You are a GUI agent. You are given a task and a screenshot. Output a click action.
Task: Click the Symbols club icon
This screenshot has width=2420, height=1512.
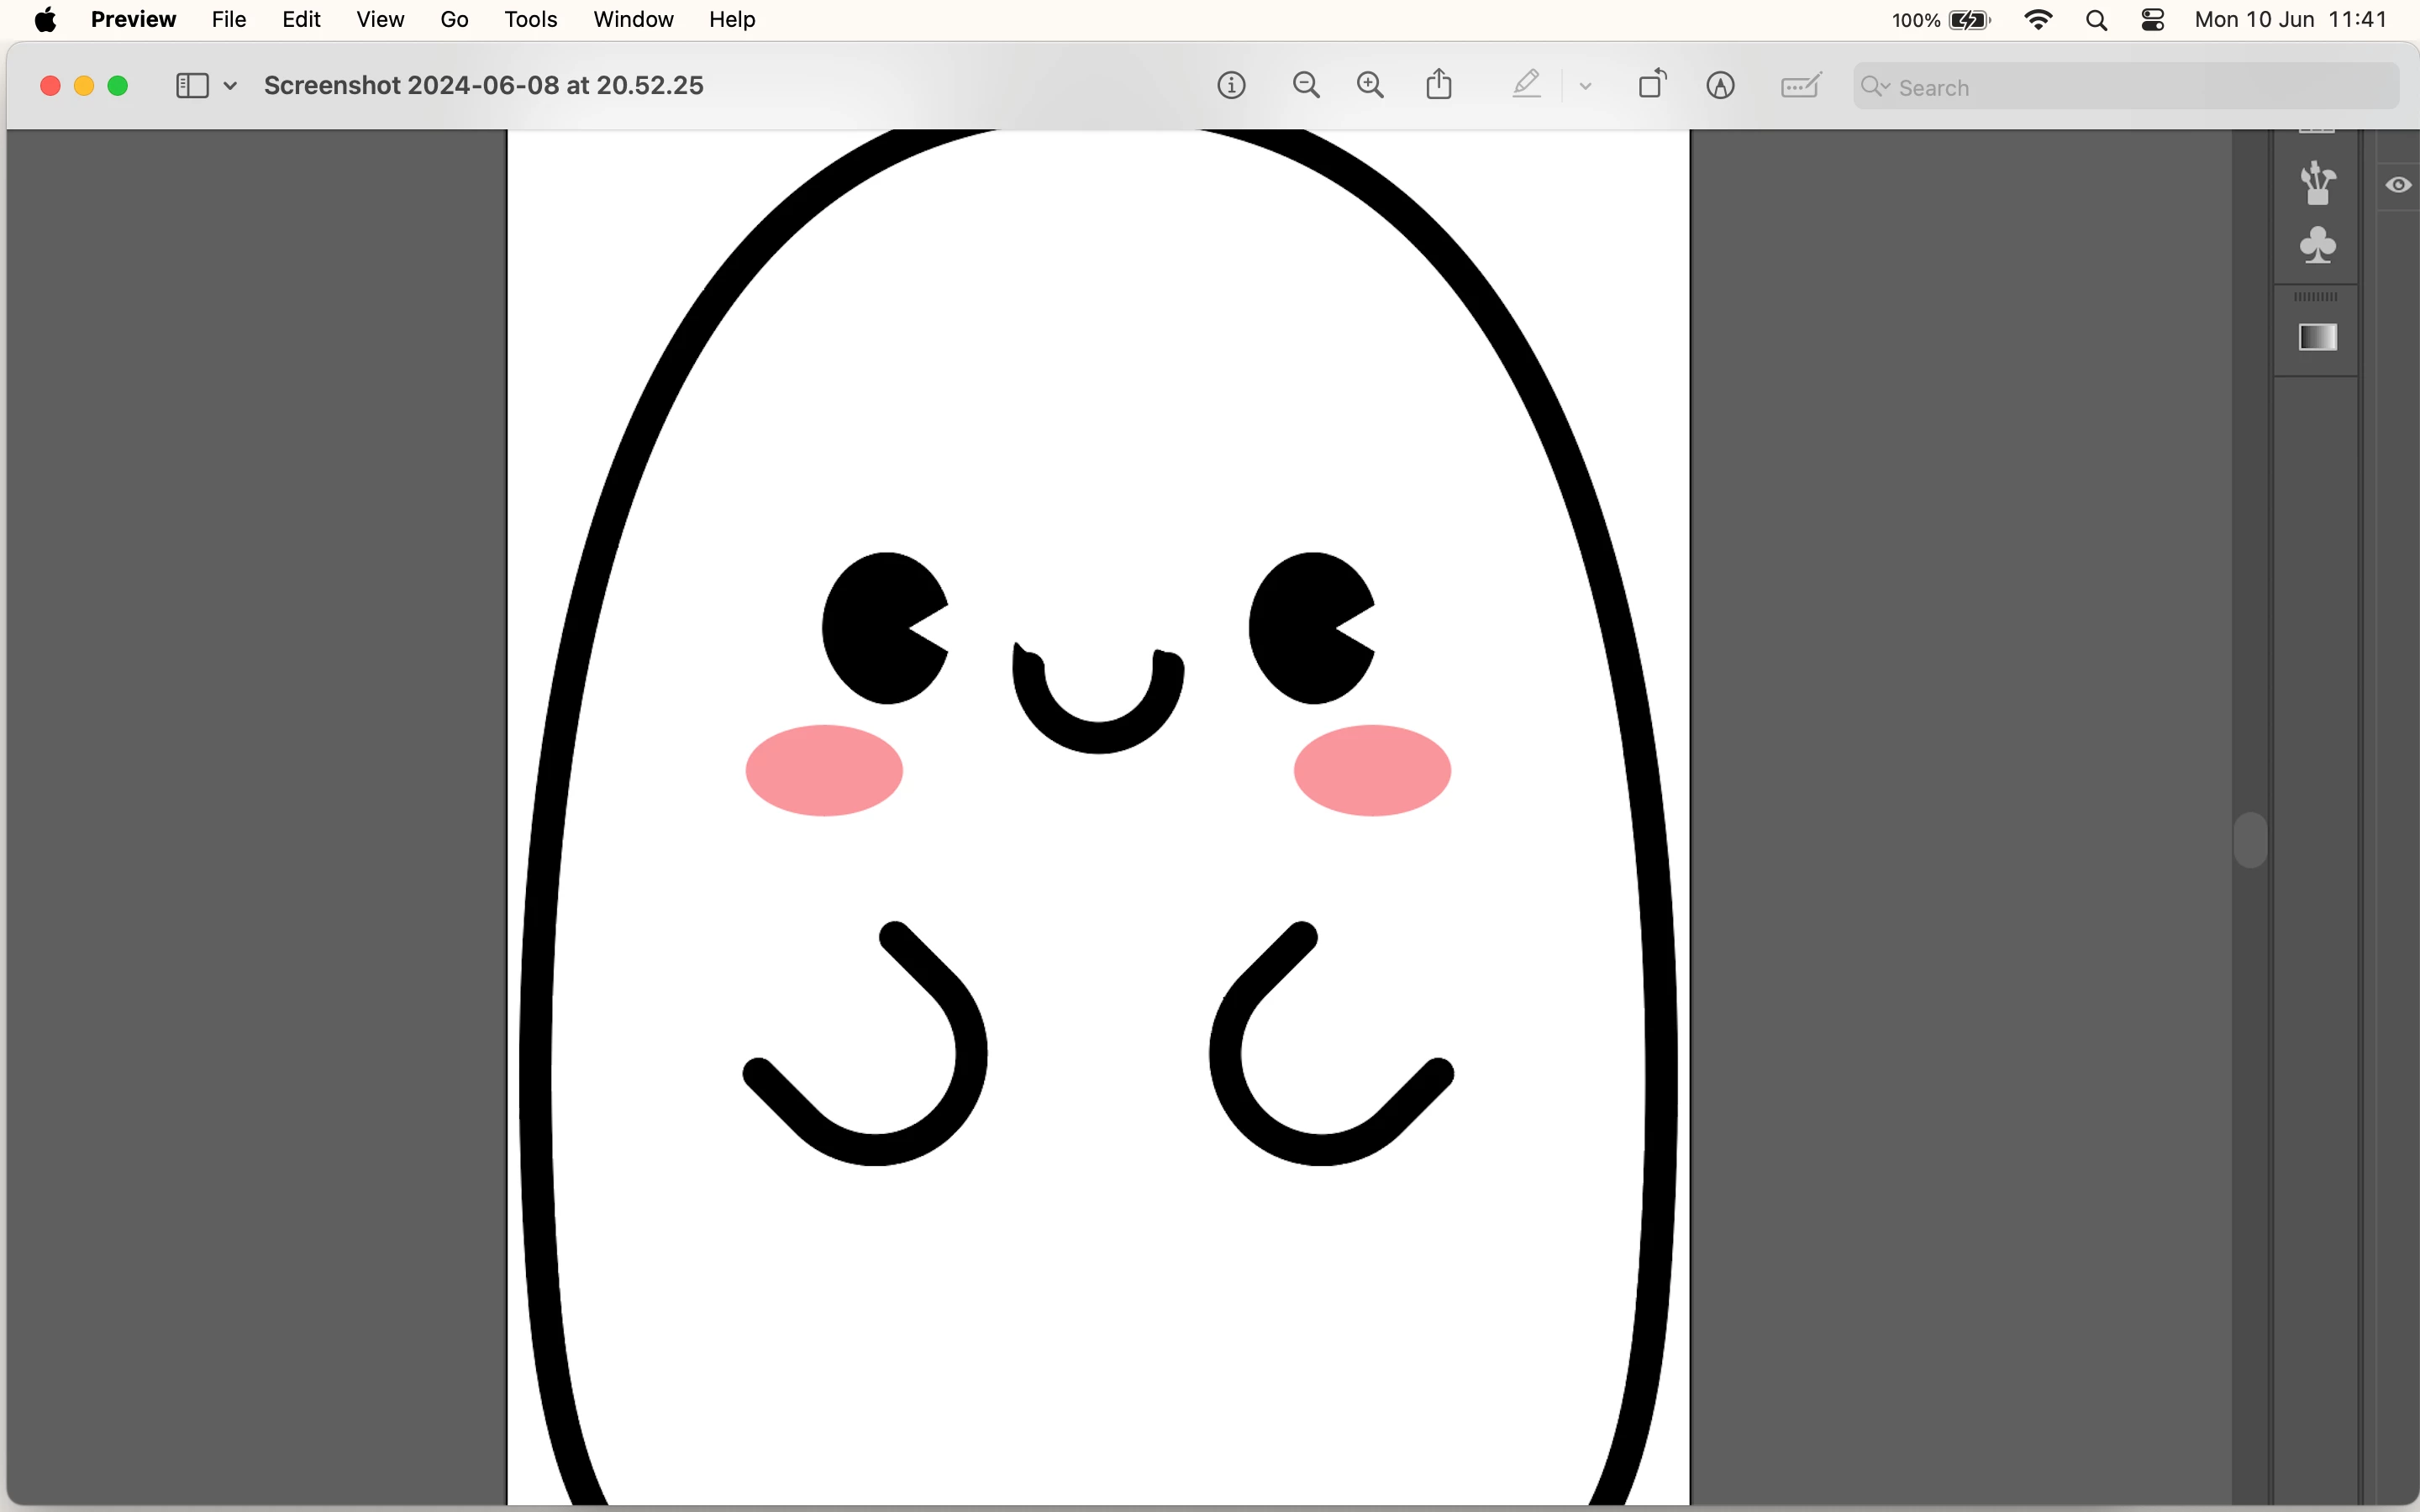[2317, 246]
